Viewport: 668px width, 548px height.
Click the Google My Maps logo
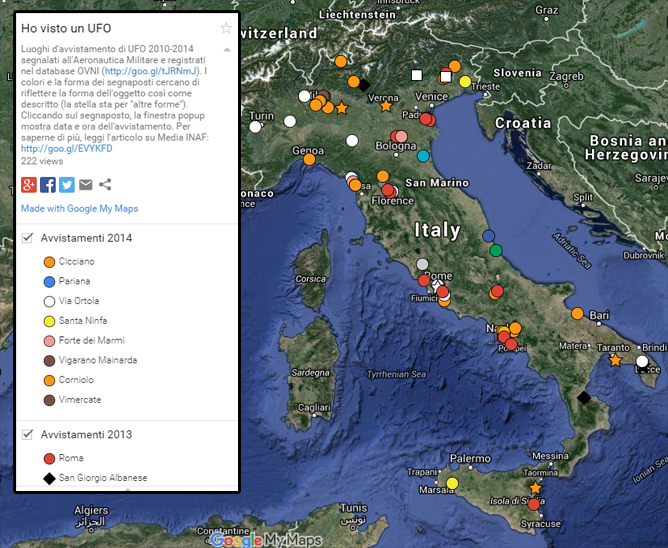[267, 540]
